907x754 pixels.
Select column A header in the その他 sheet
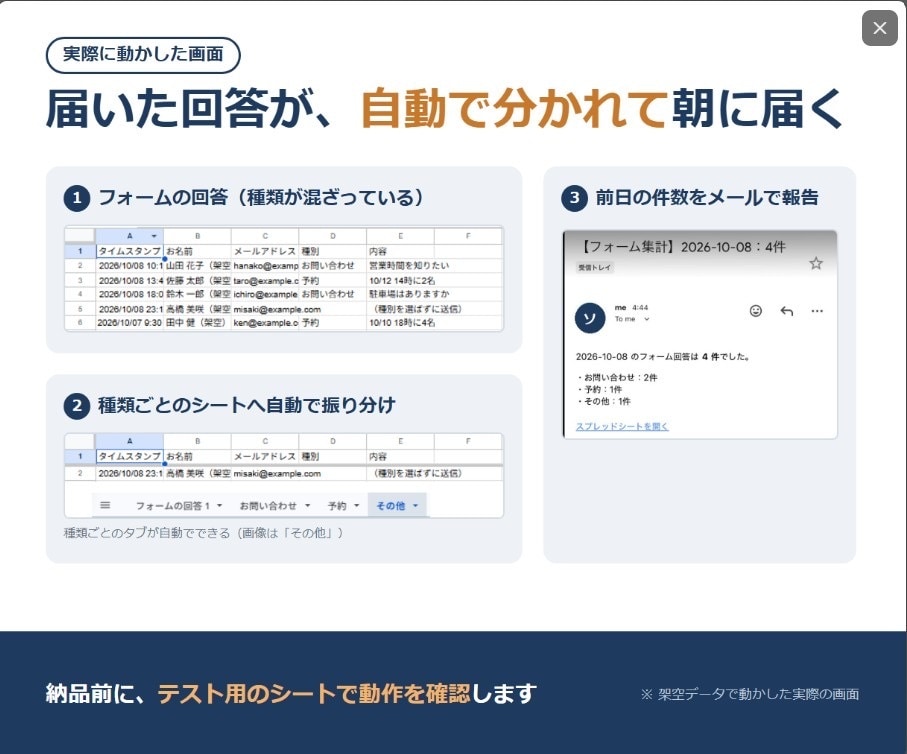point(129,441)
